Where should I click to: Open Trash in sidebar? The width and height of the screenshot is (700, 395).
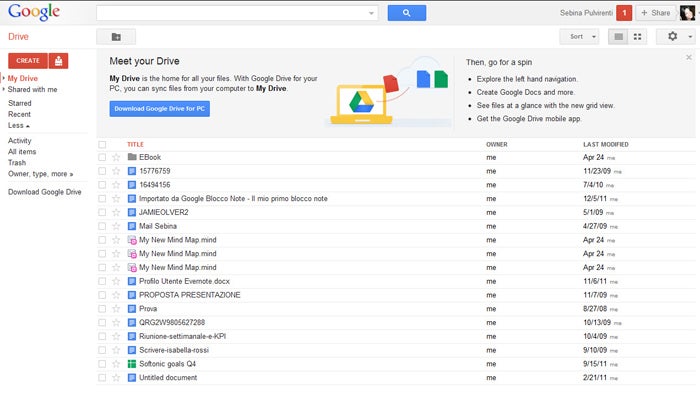(17, 163)
